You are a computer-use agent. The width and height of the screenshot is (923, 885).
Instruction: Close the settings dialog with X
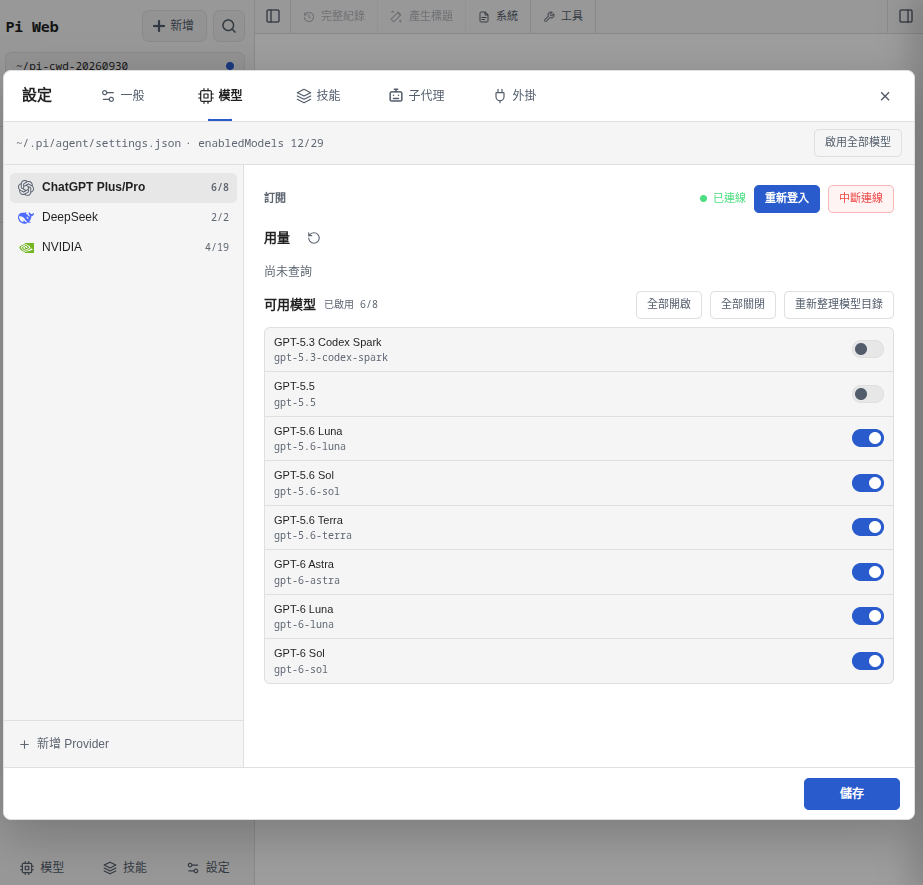pos(885,96)
